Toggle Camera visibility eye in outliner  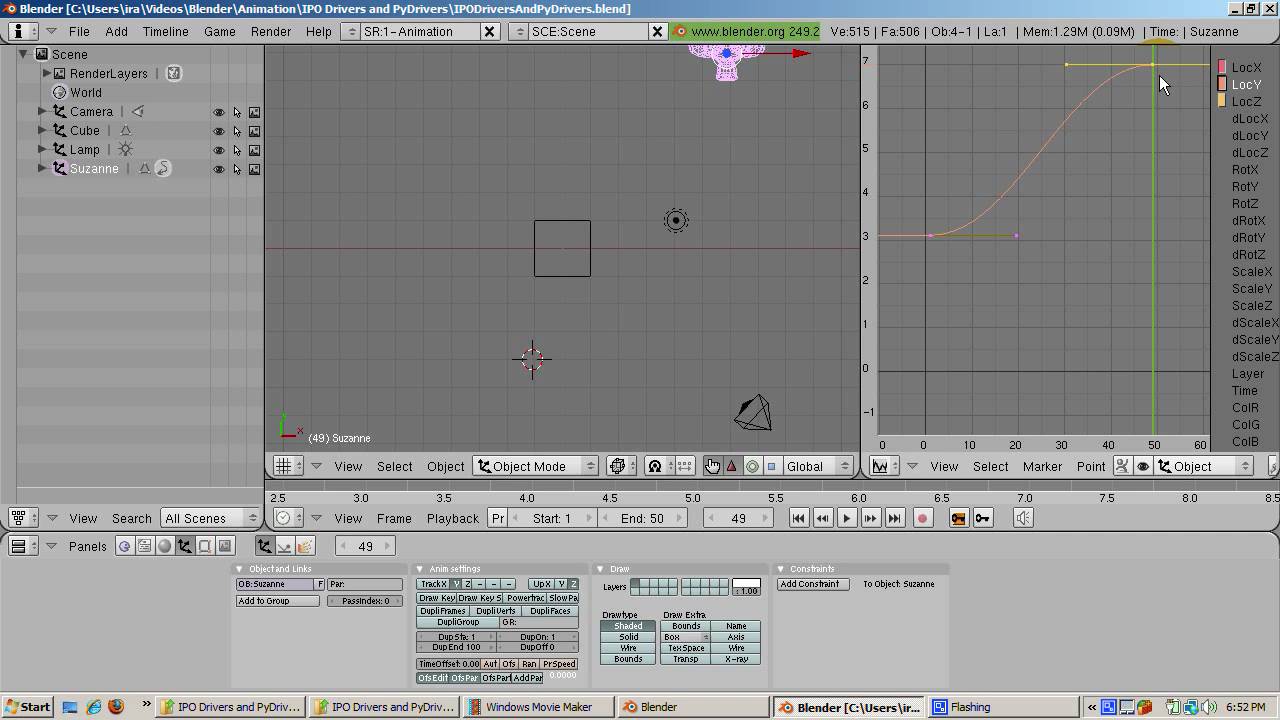tap(219, 112)
